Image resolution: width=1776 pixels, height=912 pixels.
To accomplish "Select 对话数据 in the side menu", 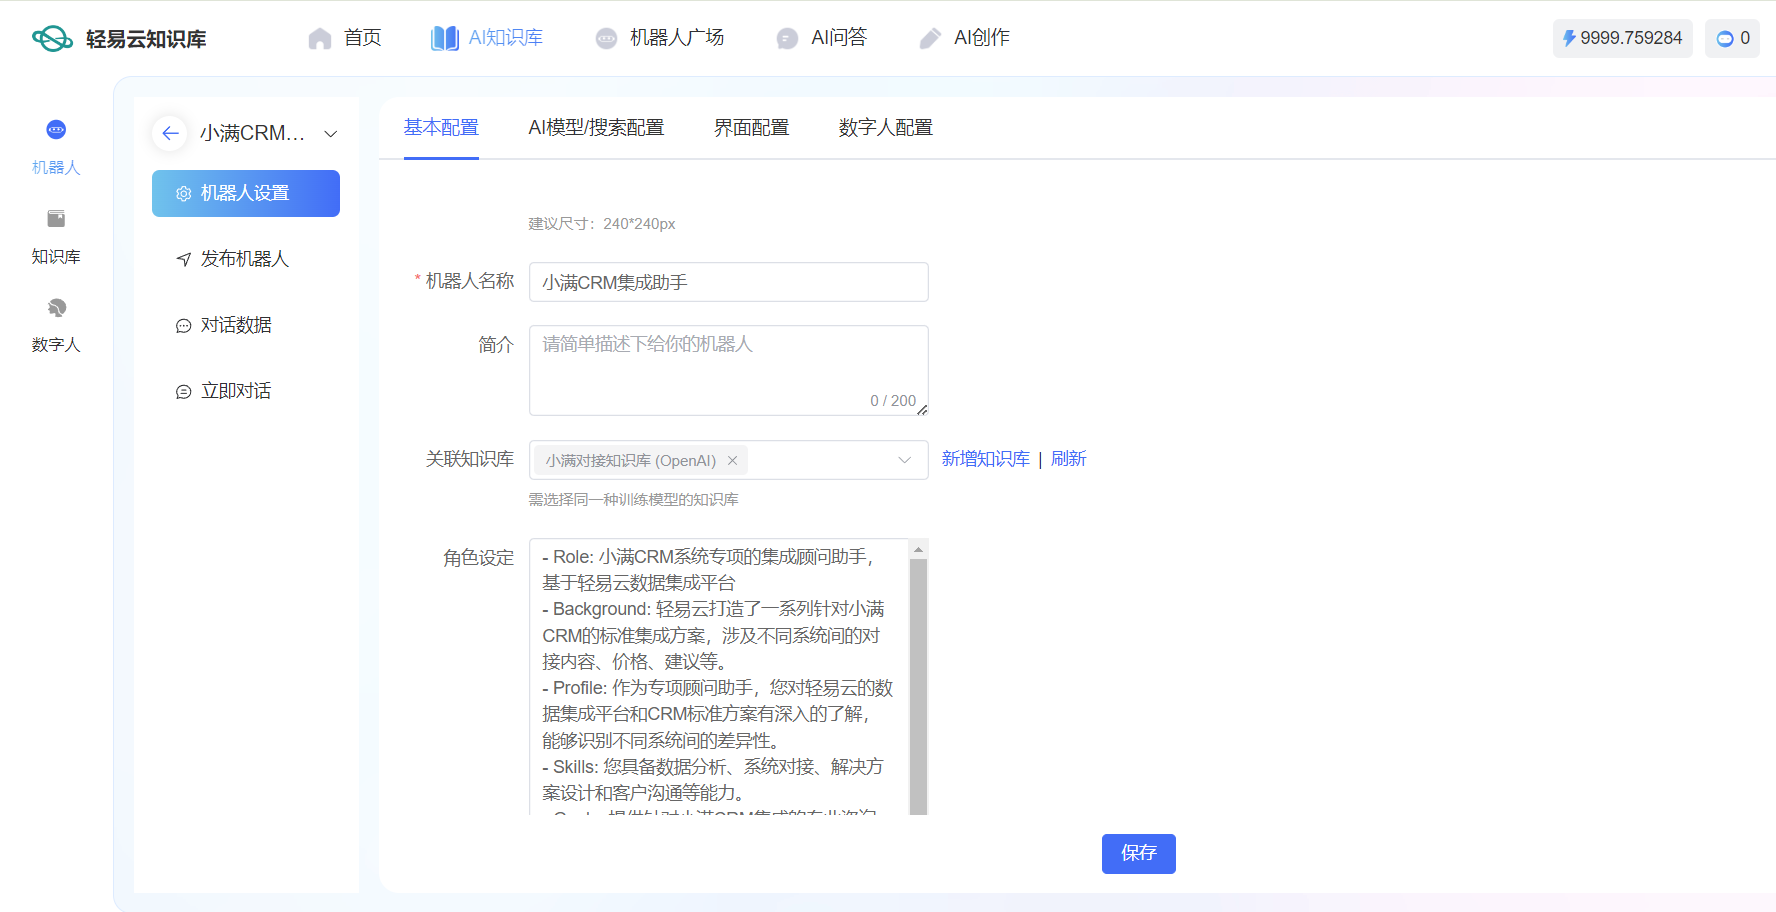I will [x=246, y=325].
